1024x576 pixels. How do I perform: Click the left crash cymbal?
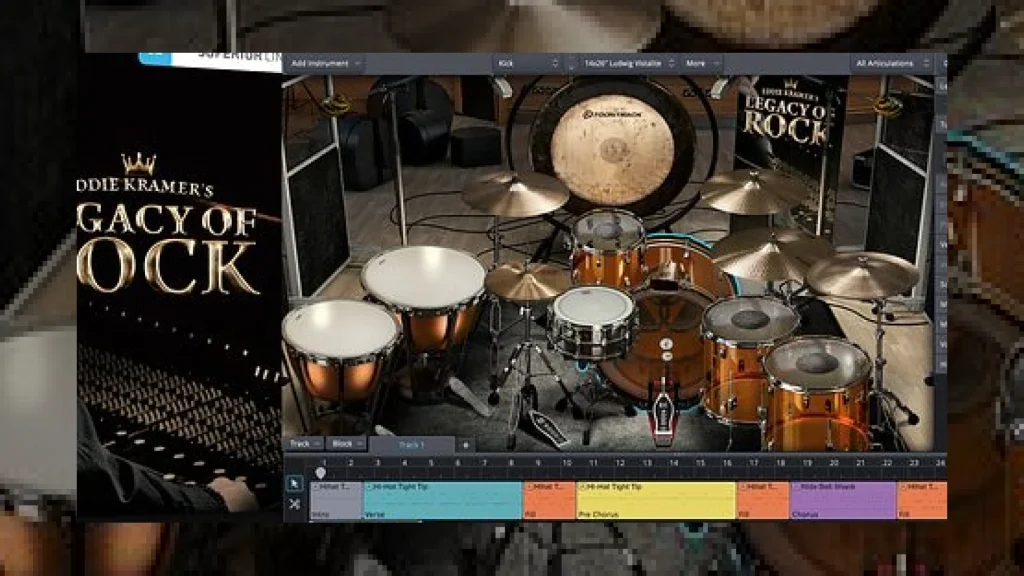515,193
